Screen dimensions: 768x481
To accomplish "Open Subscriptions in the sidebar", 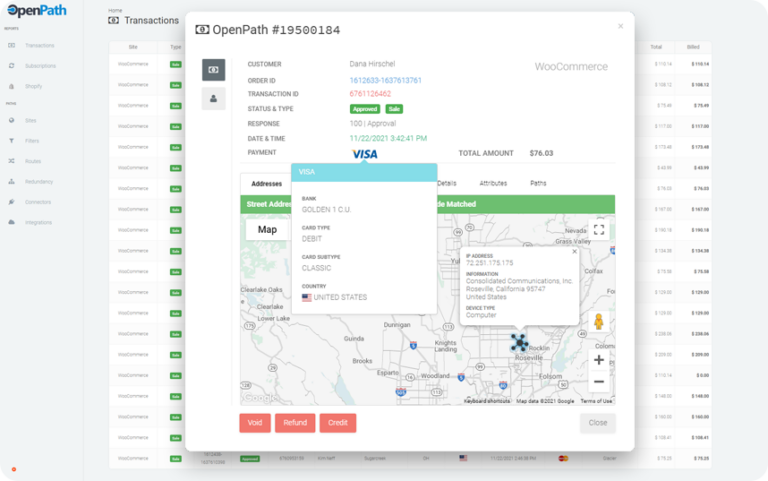I will click(x=40, y=66).
